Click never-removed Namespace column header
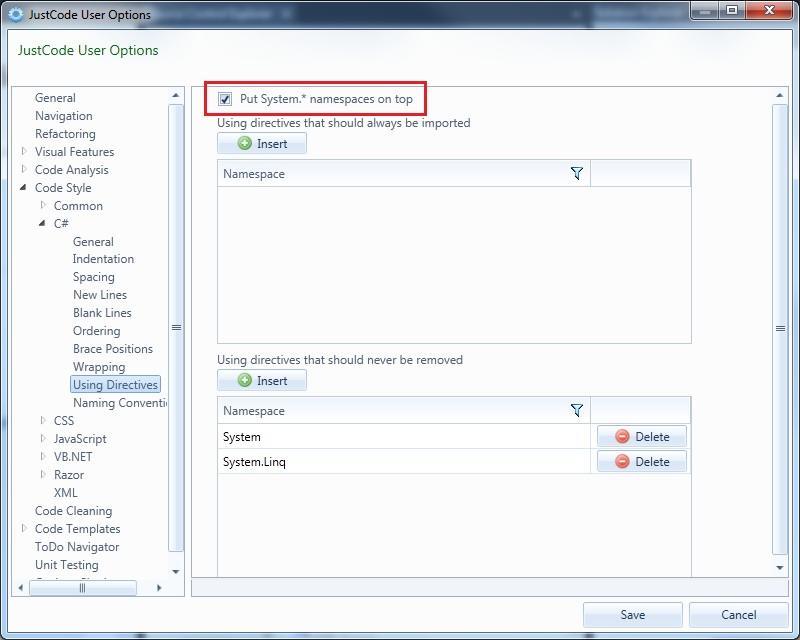The height and width of the screenshot is (640, 800). click(404, 410)
